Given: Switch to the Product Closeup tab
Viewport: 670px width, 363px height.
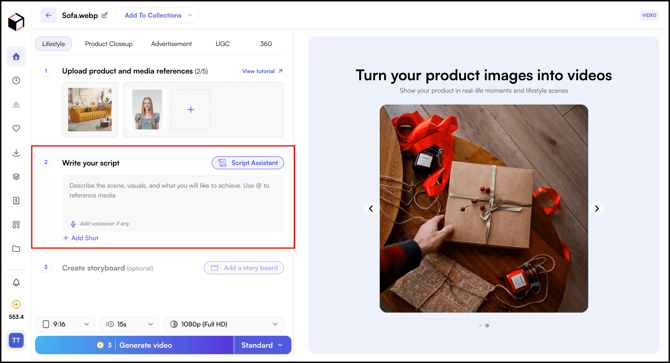Looking at the screenshot, I should 109,44.
